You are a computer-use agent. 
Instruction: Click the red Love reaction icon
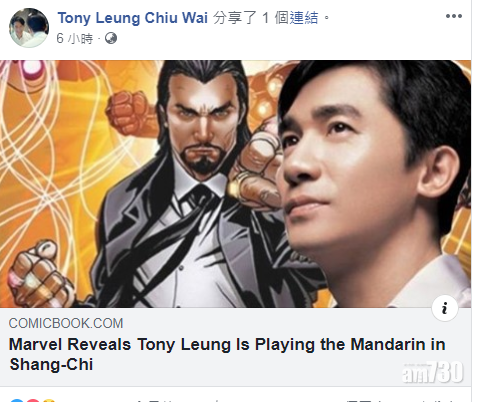click(33, 400)
